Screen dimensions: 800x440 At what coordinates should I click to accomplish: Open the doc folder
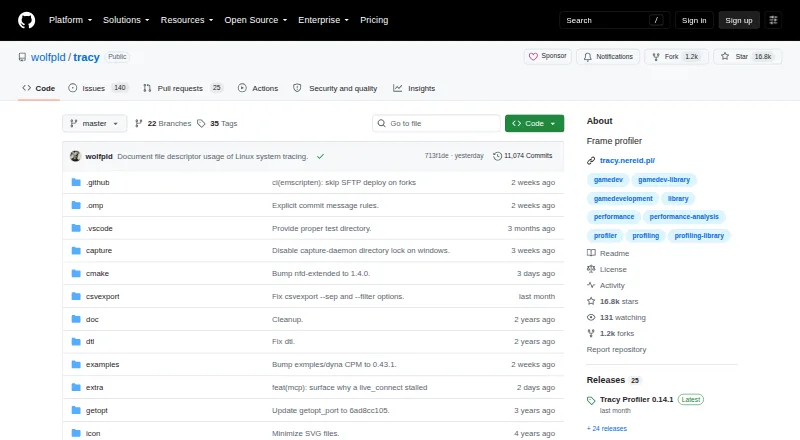[92, 320]
